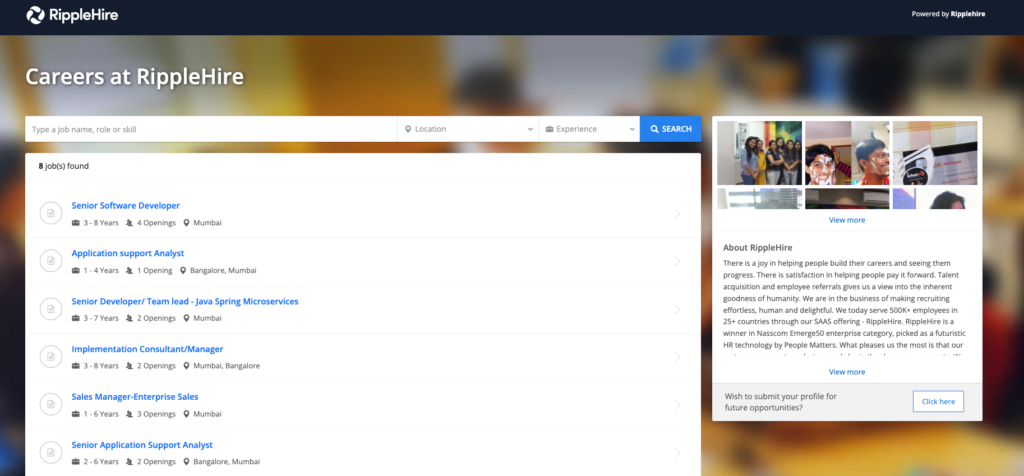Click location pin in Implementation Consultant/Manager row

(x=186, y=366)
